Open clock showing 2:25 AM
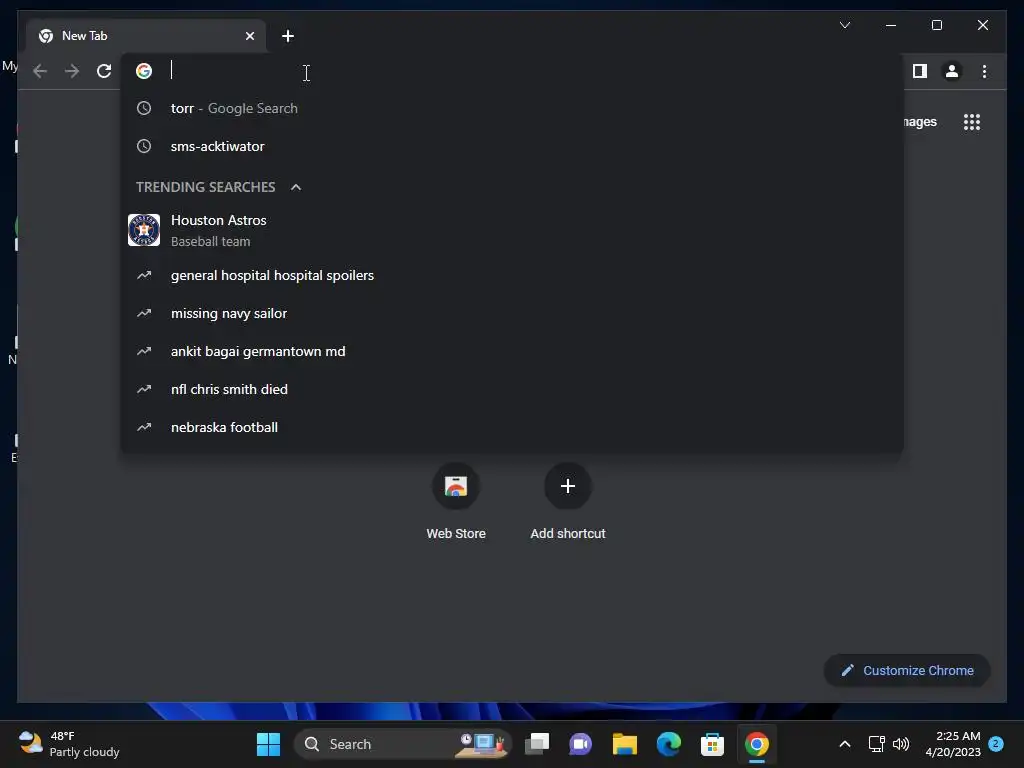 tap(953, 744)
